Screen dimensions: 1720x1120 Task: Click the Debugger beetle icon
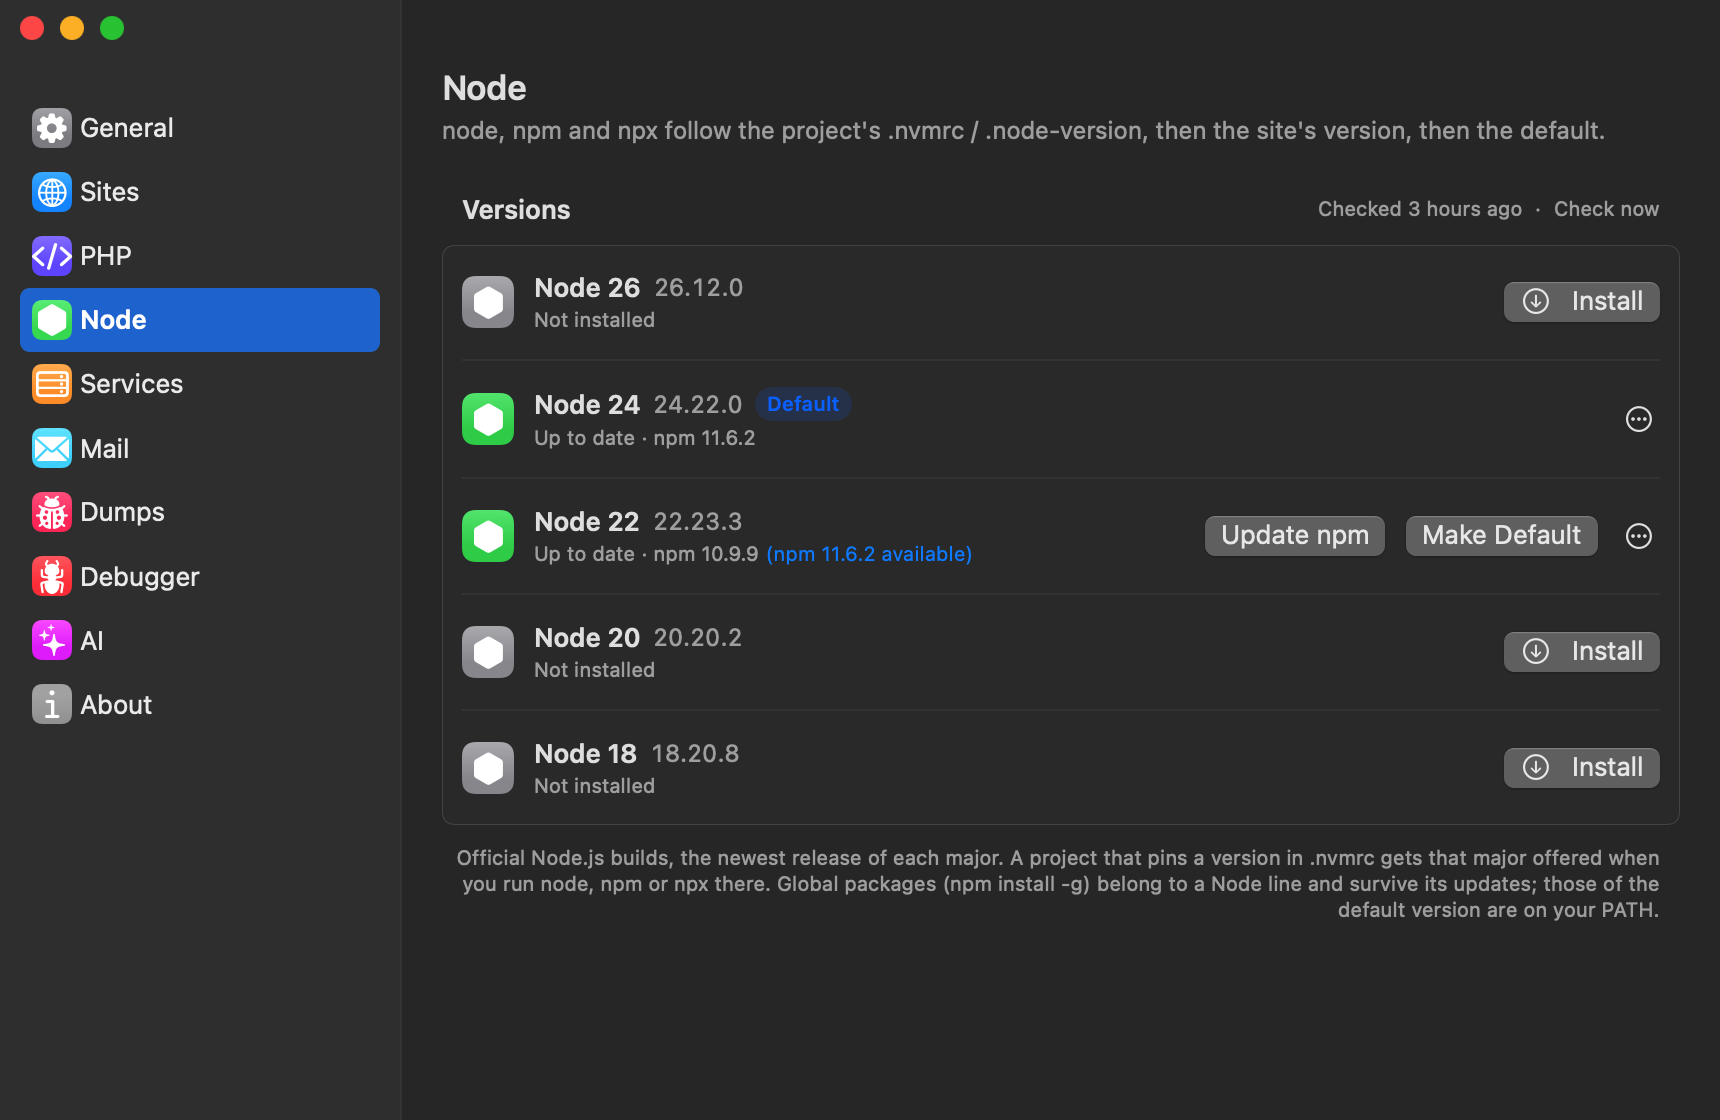click(x=52, y=576)
